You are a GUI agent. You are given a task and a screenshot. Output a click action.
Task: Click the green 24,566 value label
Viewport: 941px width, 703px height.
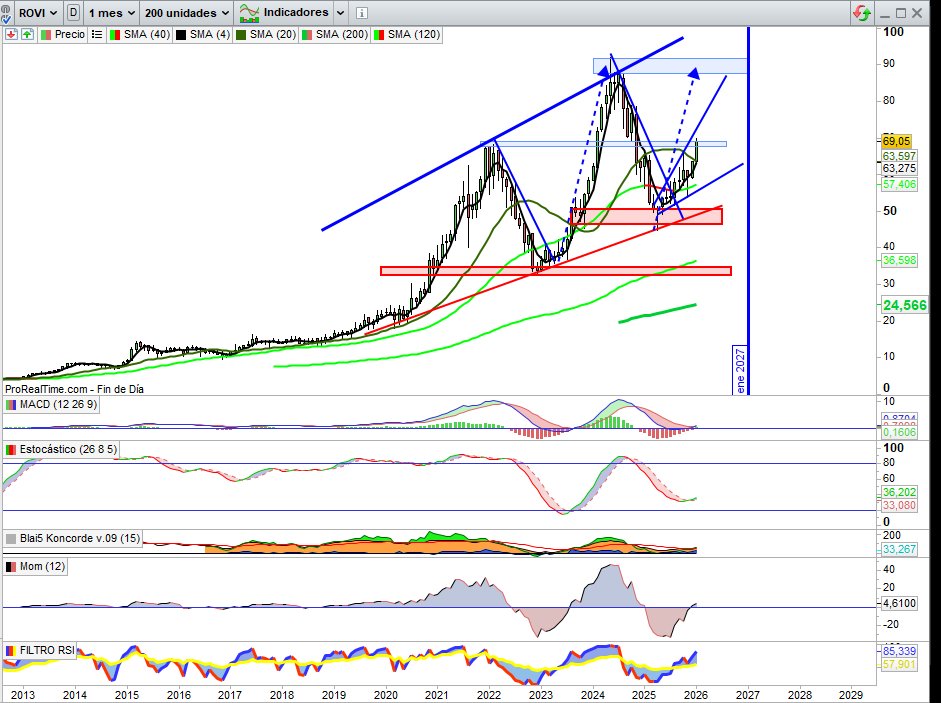point(904,305)
